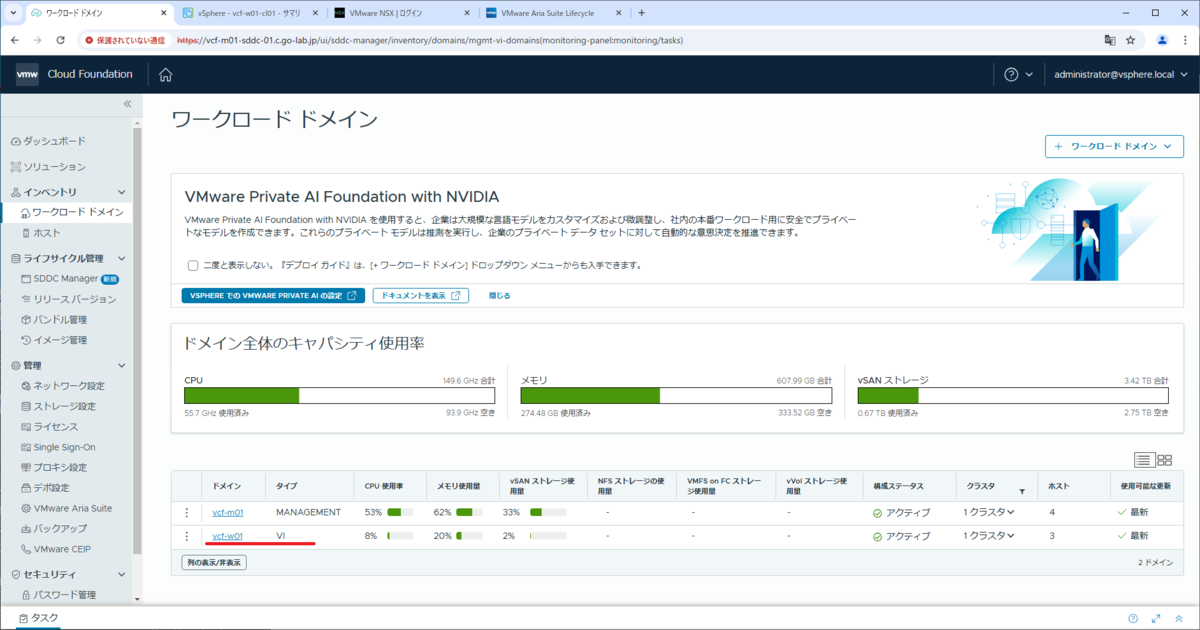Image resolution: width=1200 pixels, height=630 pixels.
Task: Open the vcf-w01 domain link
Action: pyautogui.click(x=228, y=536)
